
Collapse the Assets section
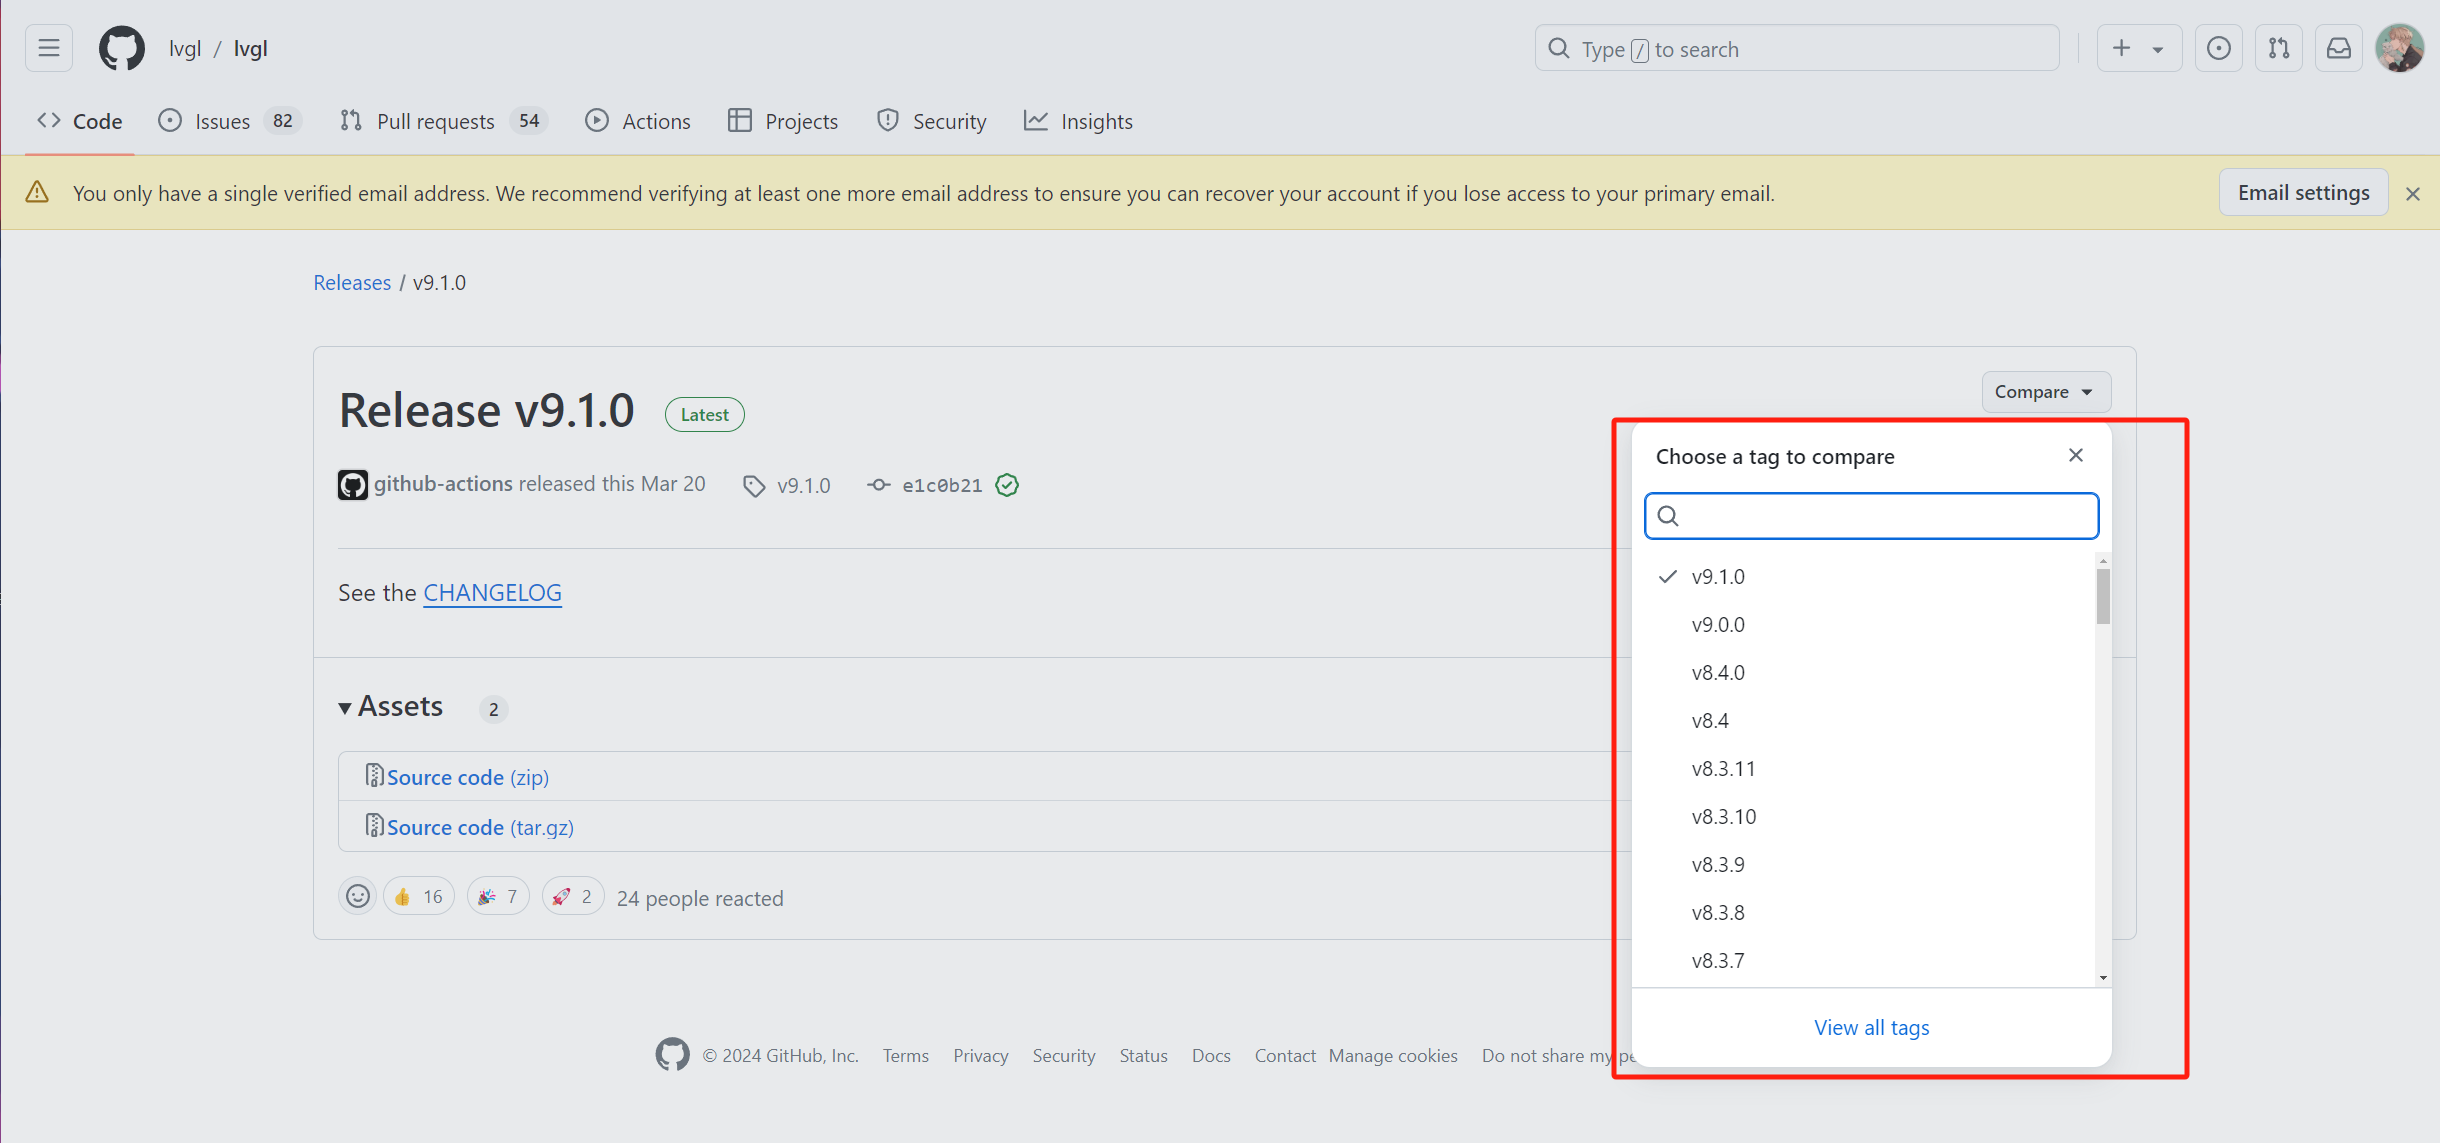[392, 707]
